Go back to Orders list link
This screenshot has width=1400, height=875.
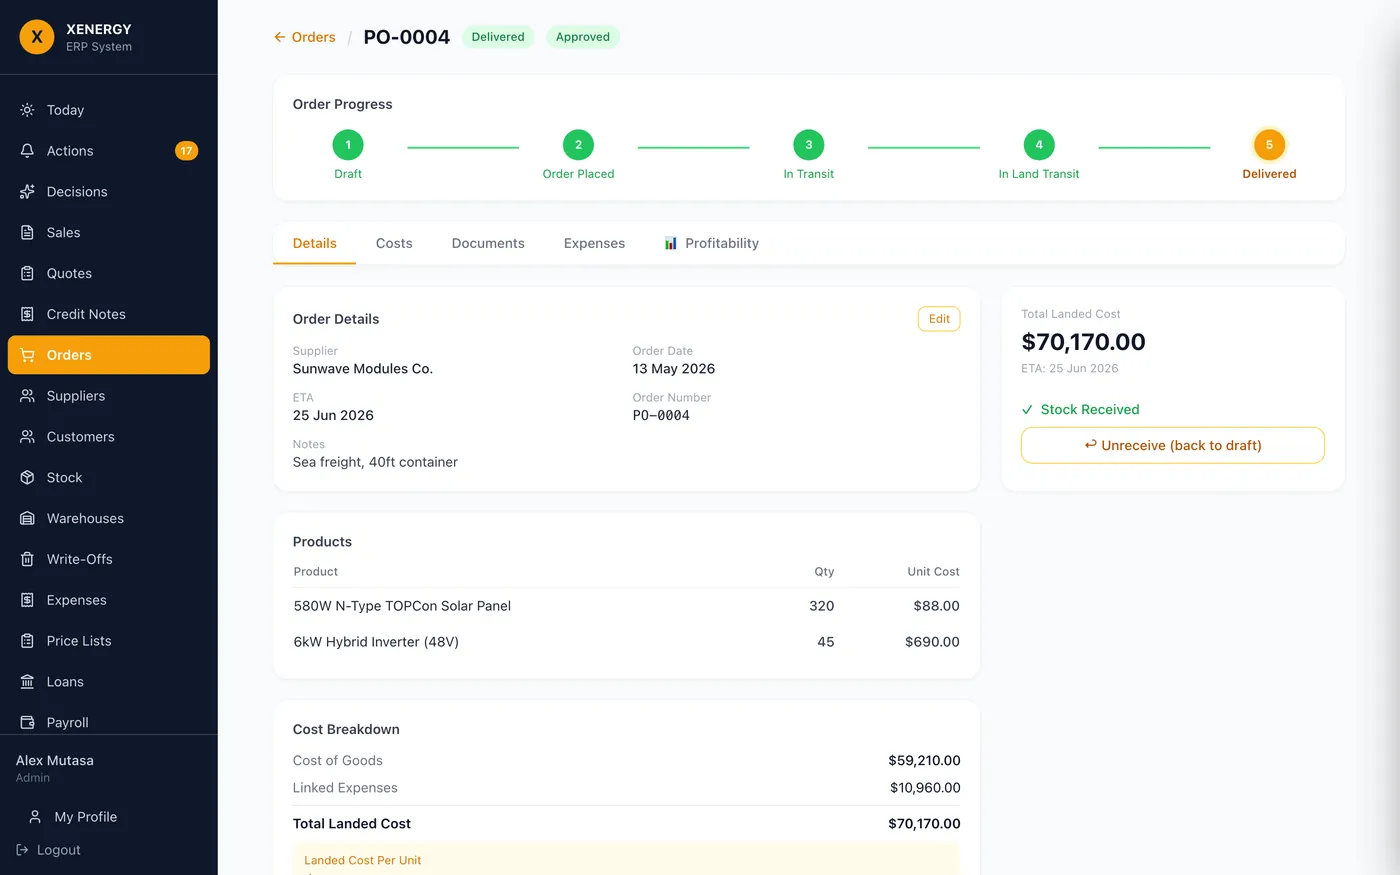305,37
